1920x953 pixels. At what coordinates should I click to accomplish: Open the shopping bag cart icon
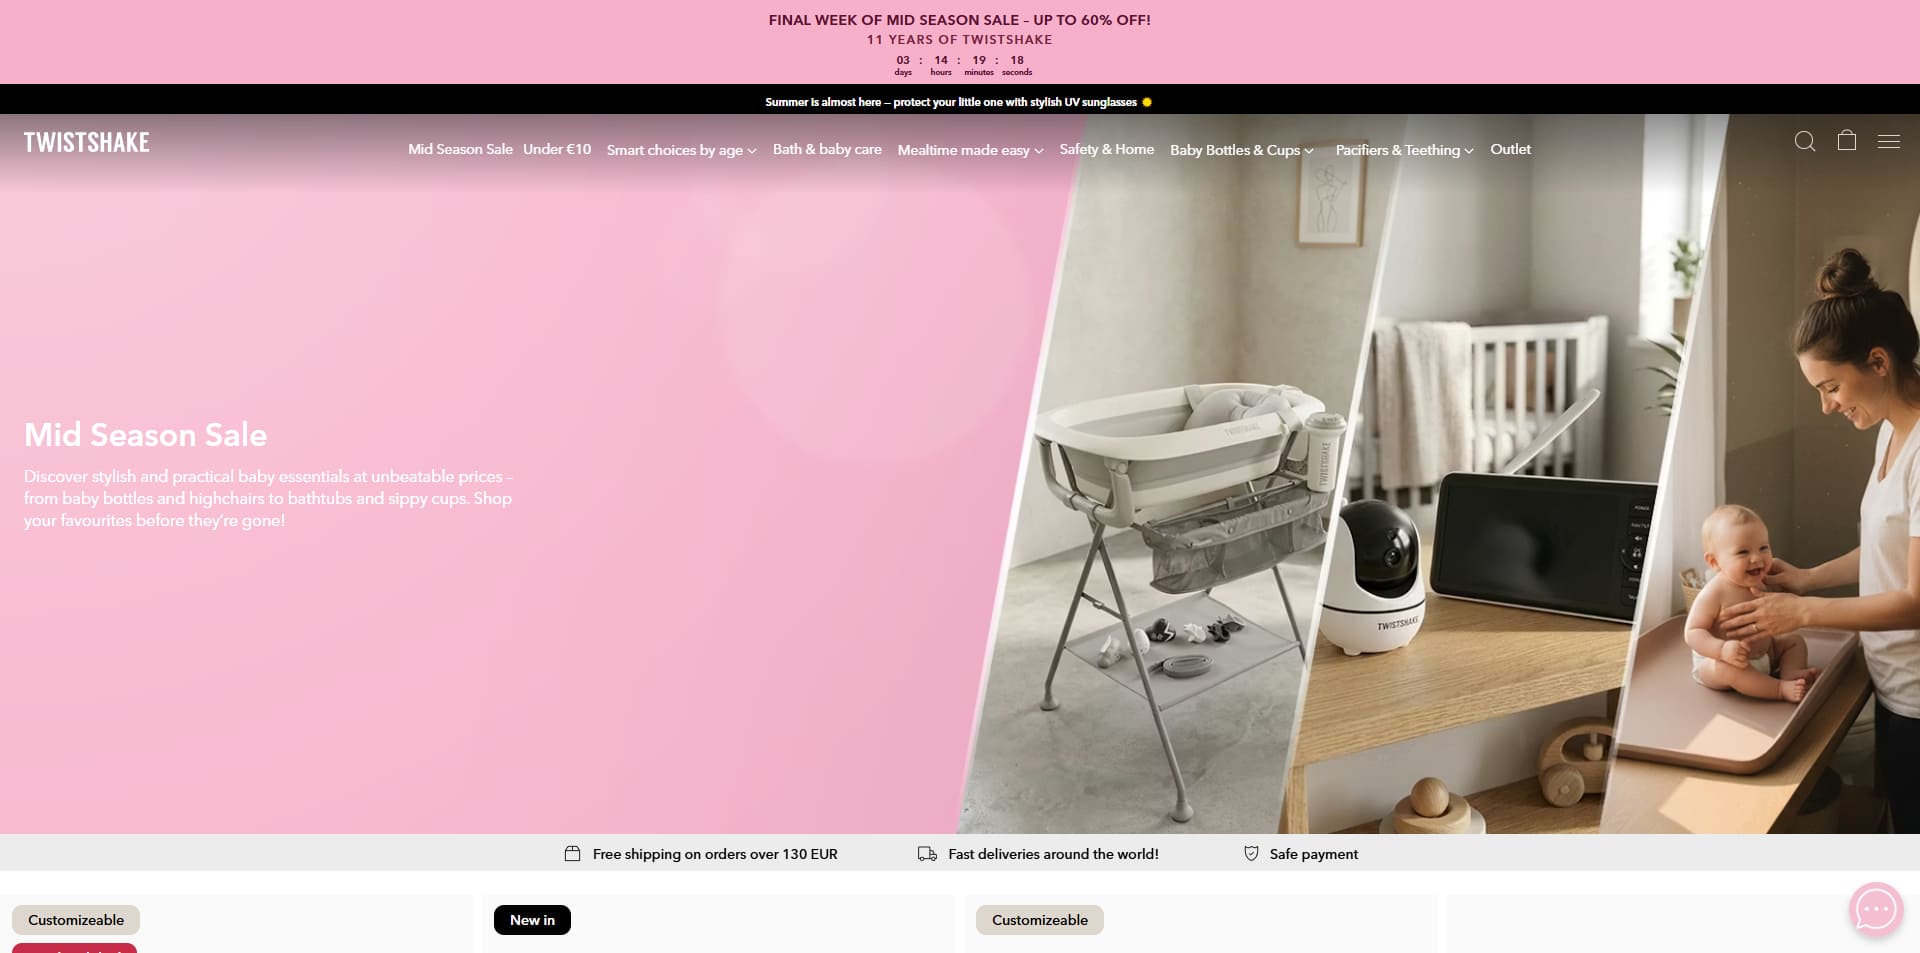coord(1847,140)
